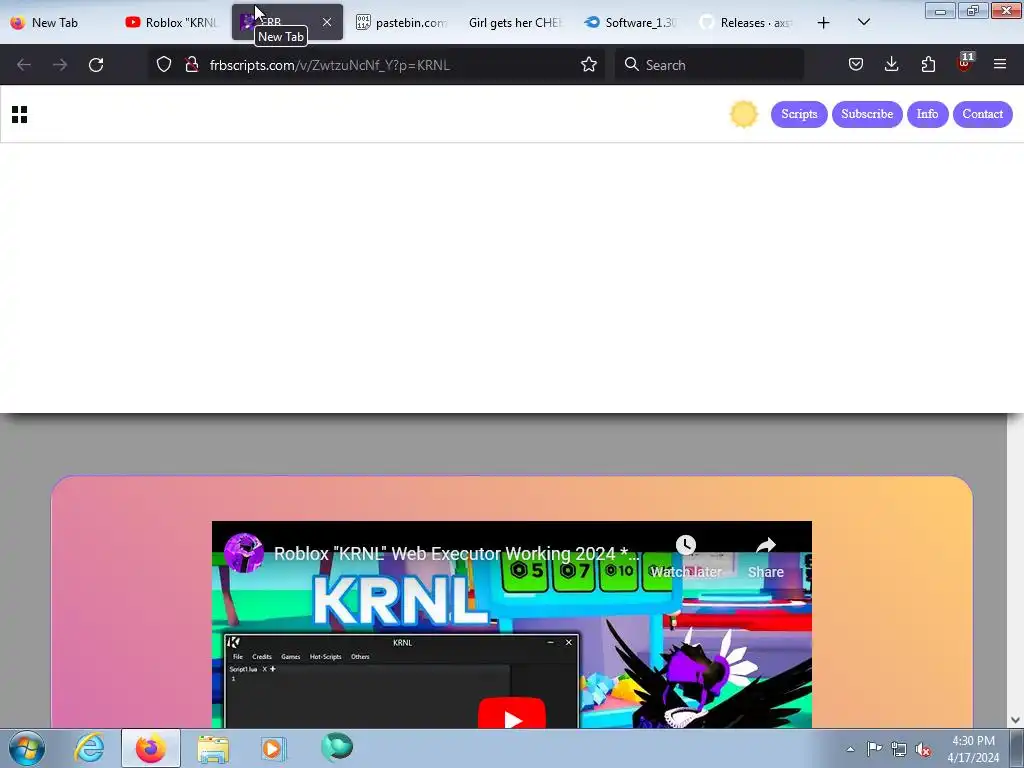This screenshot has height=768, width=1024.
Task: Click the muted volume tray icon
Action: (x=923, y=750)
